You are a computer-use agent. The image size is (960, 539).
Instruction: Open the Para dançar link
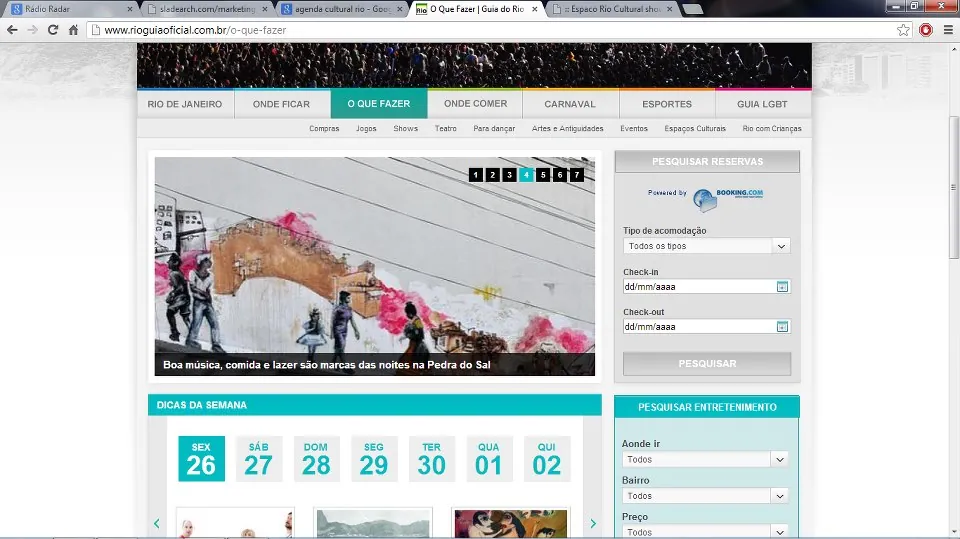coord(494,129)
